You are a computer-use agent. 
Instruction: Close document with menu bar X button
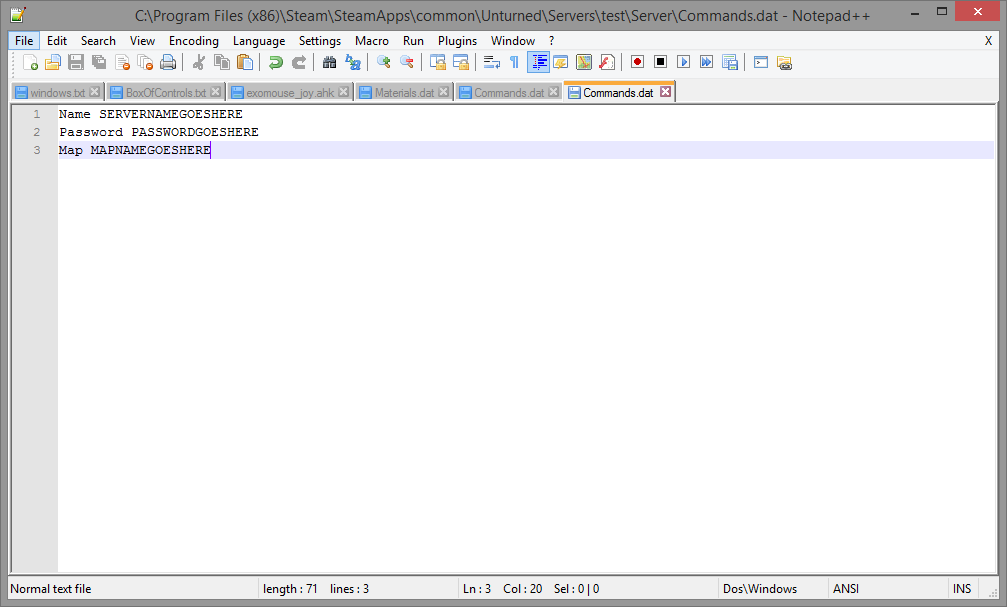[x=988, y=40]
